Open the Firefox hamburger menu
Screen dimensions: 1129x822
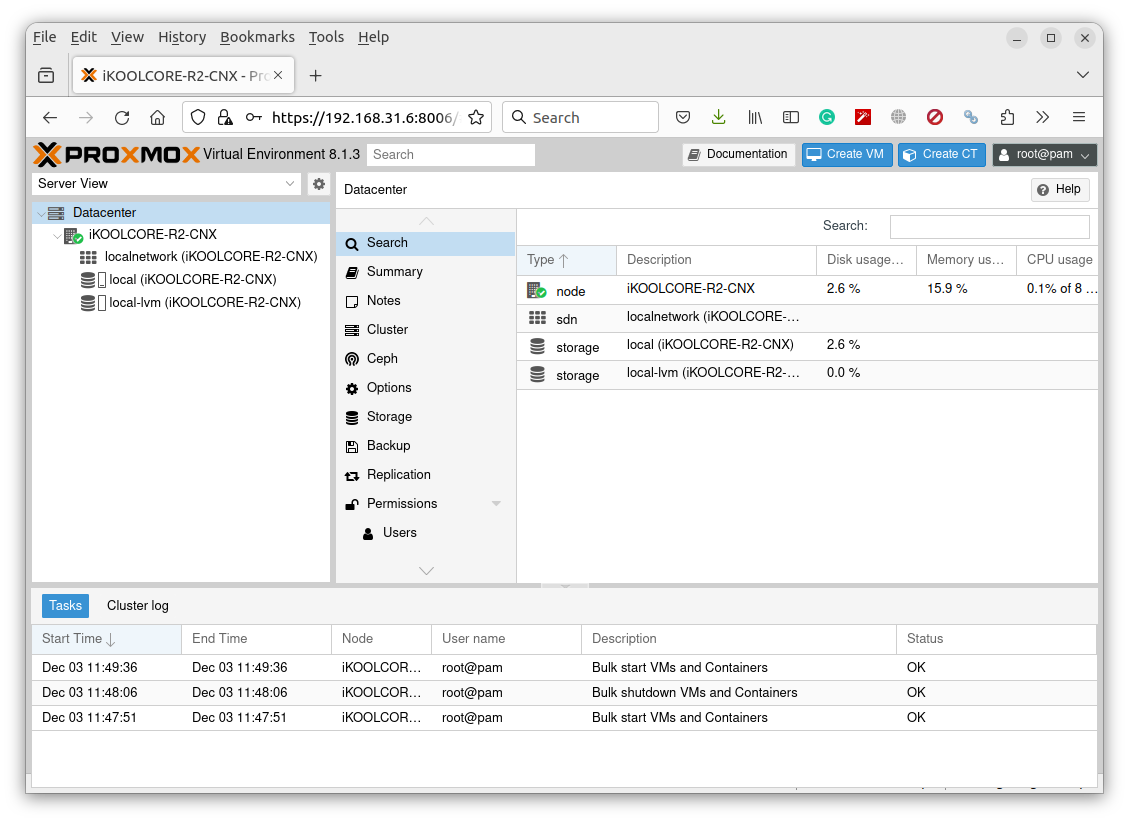pos(1079,117)
